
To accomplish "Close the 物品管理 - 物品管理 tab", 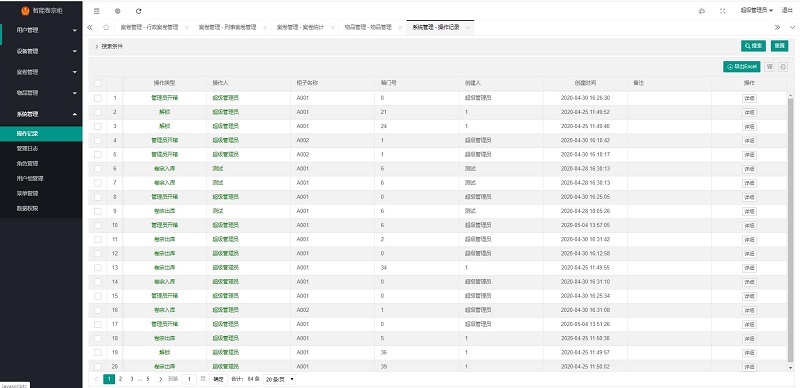I will (x=401, y=28).
